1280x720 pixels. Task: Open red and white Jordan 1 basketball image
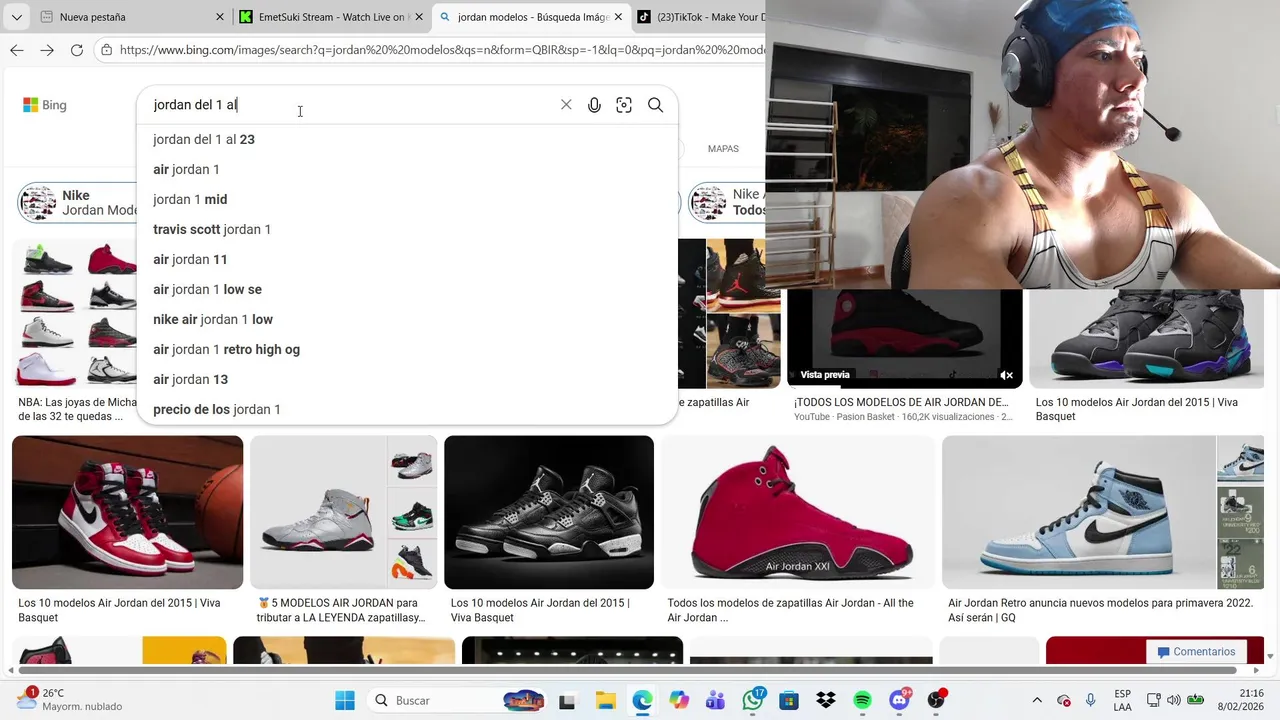[127, 512]
